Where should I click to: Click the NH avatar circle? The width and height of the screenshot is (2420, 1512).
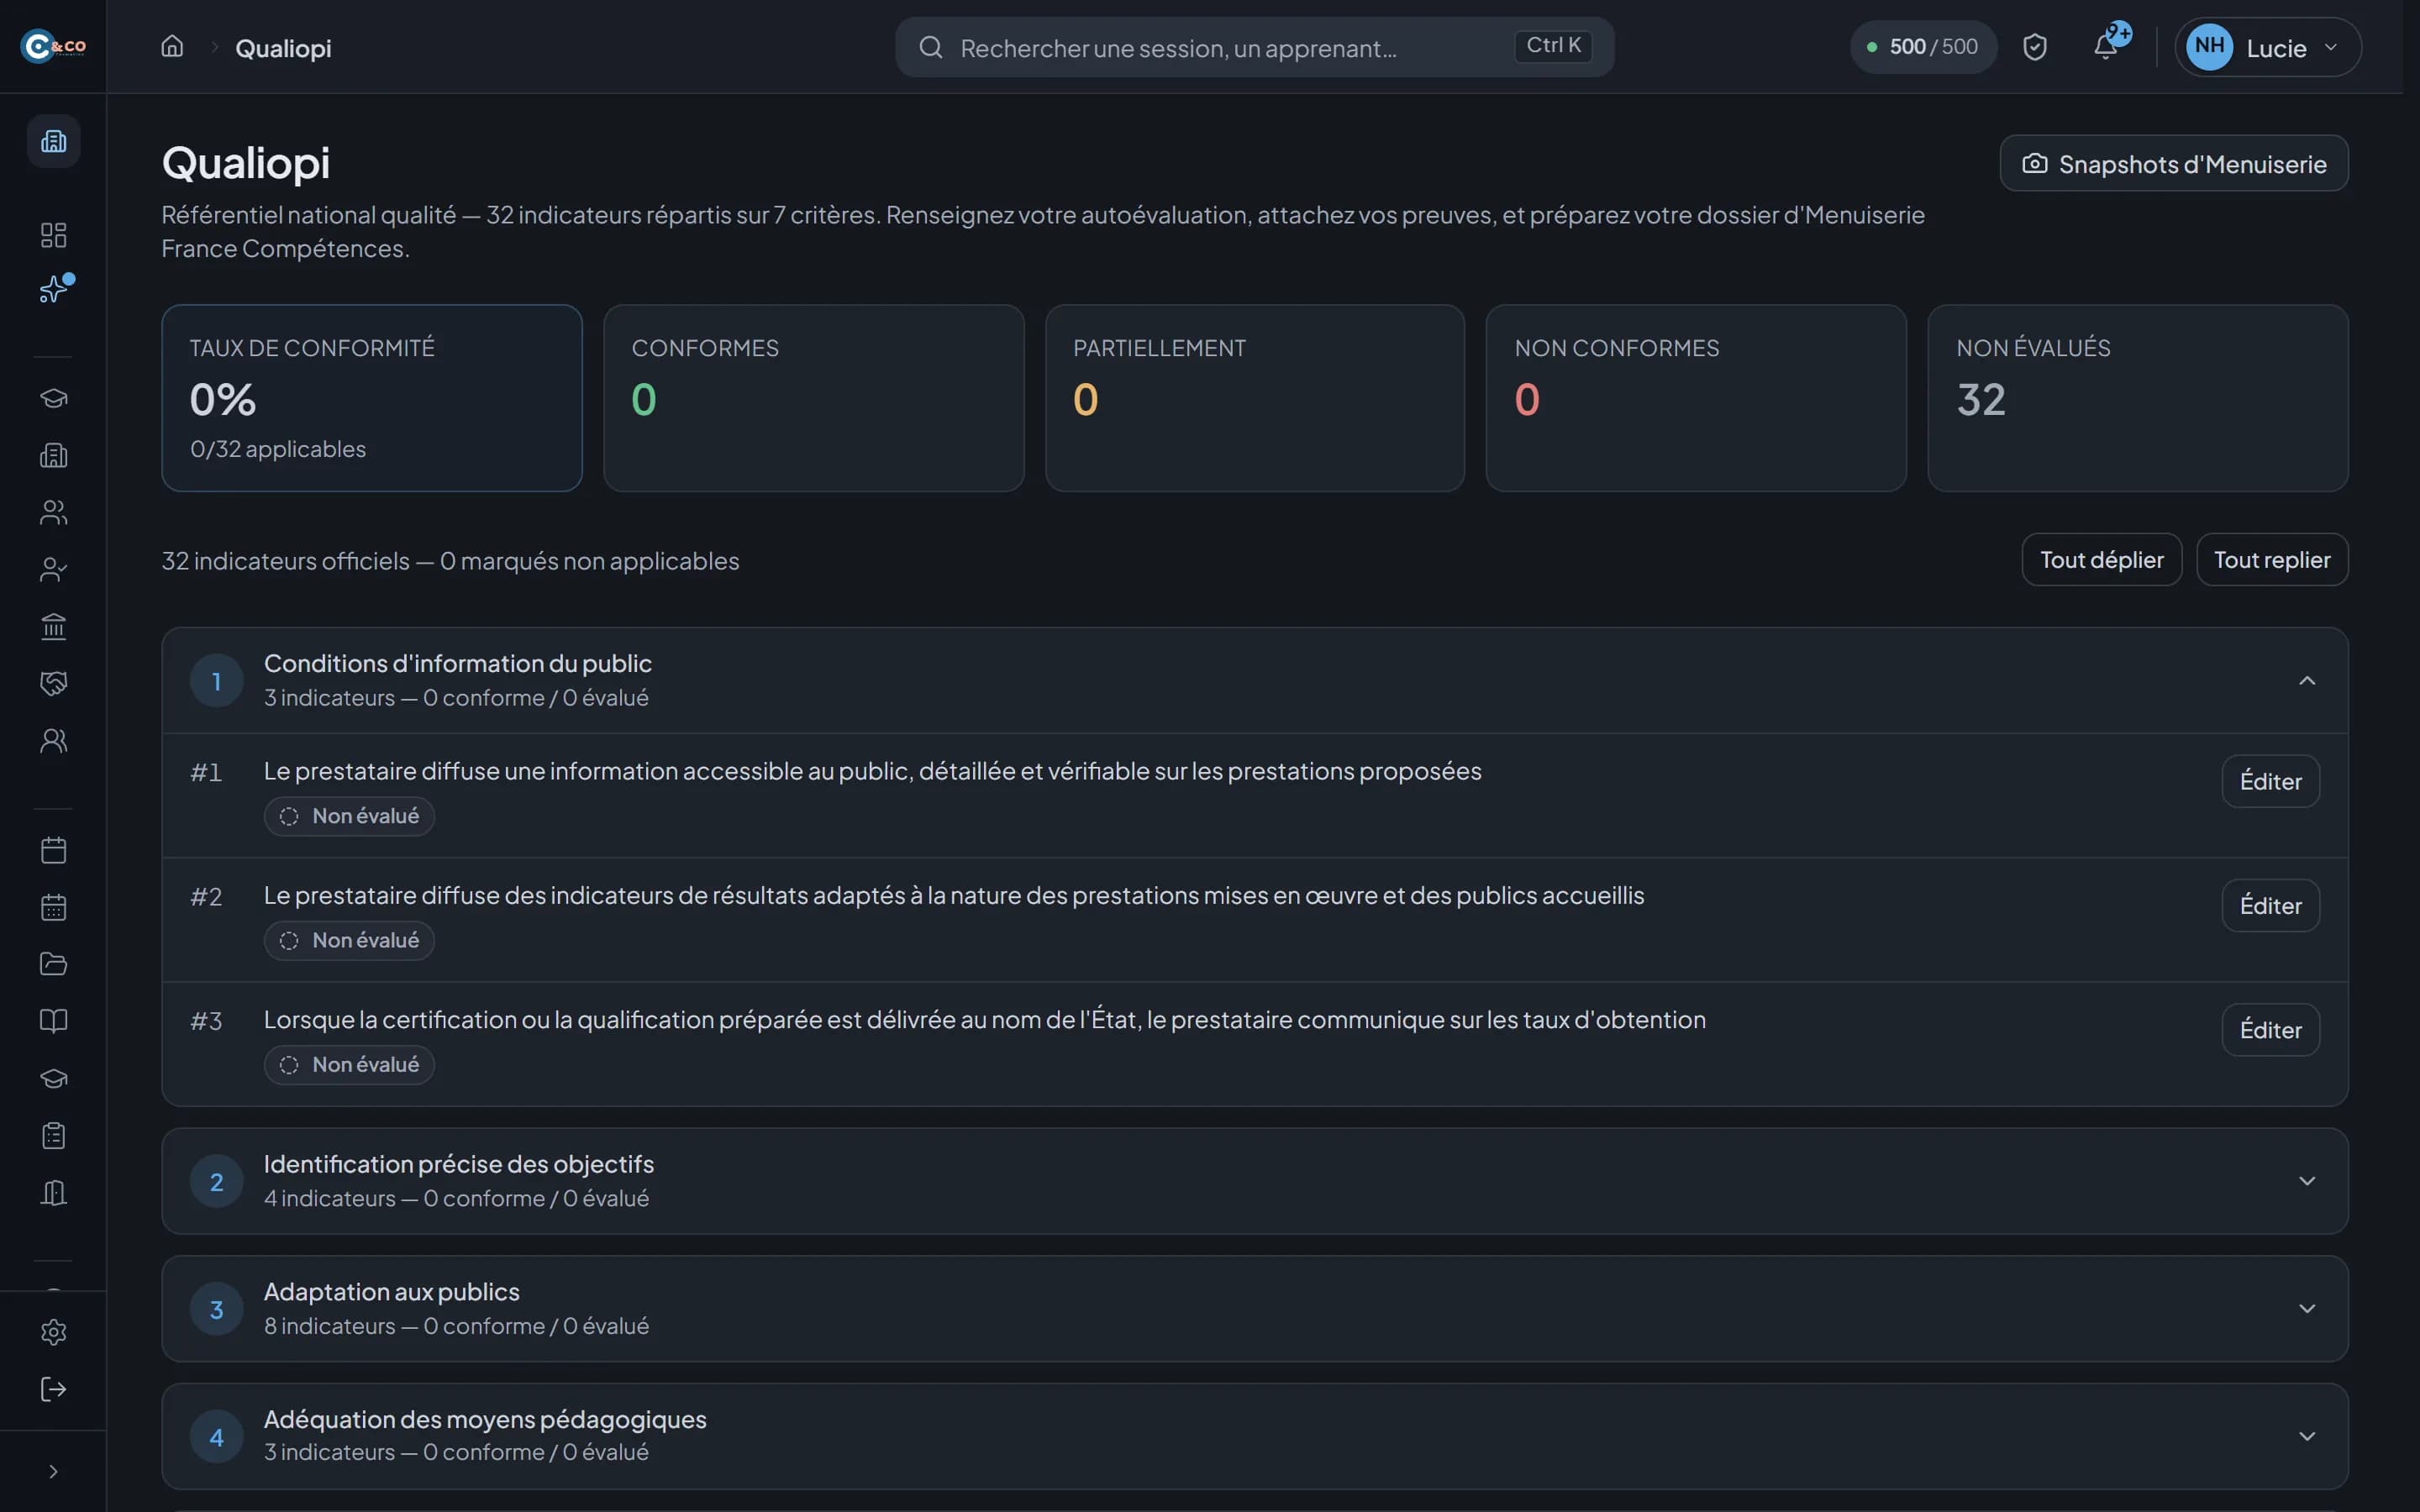point(2209,47)
